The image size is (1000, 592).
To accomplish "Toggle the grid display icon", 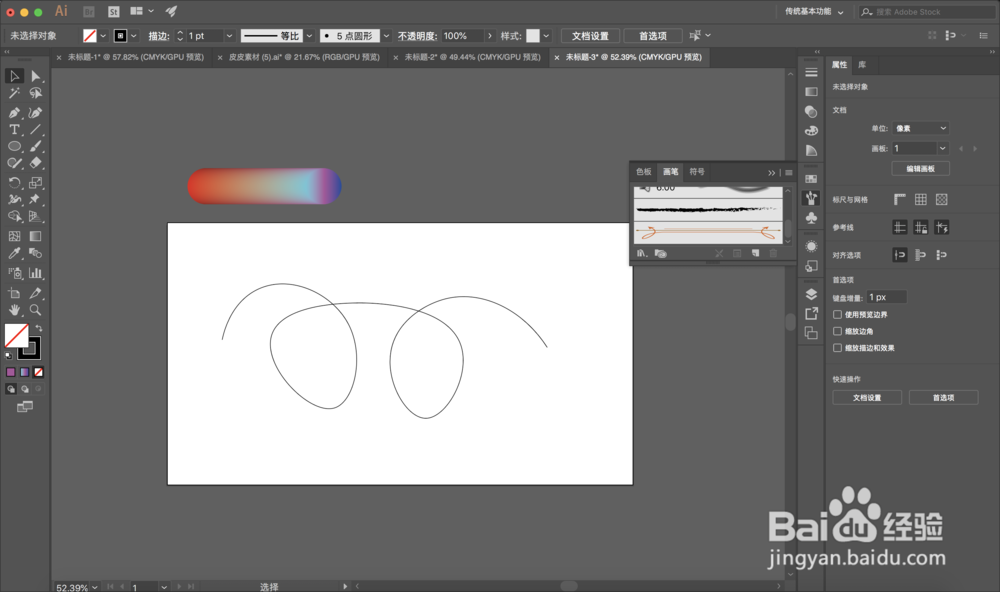I will pos(921,200).
